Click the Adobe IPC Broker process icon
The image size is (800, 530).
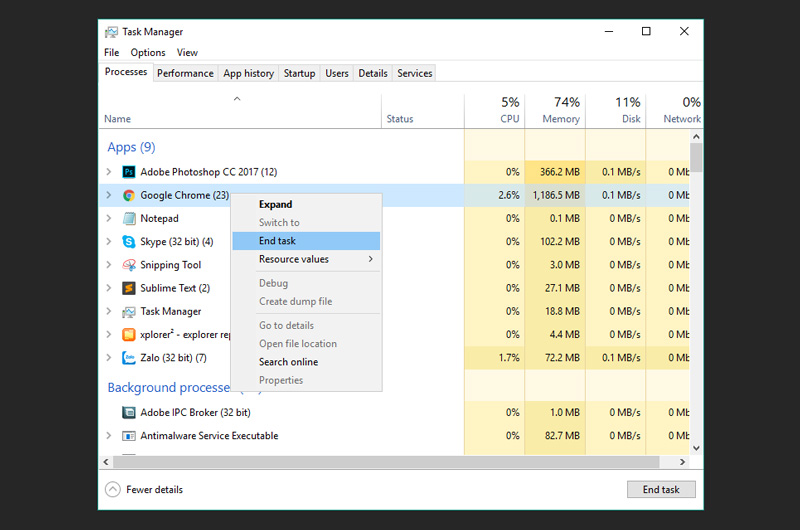pyautogui.click(x=129, y=412)
